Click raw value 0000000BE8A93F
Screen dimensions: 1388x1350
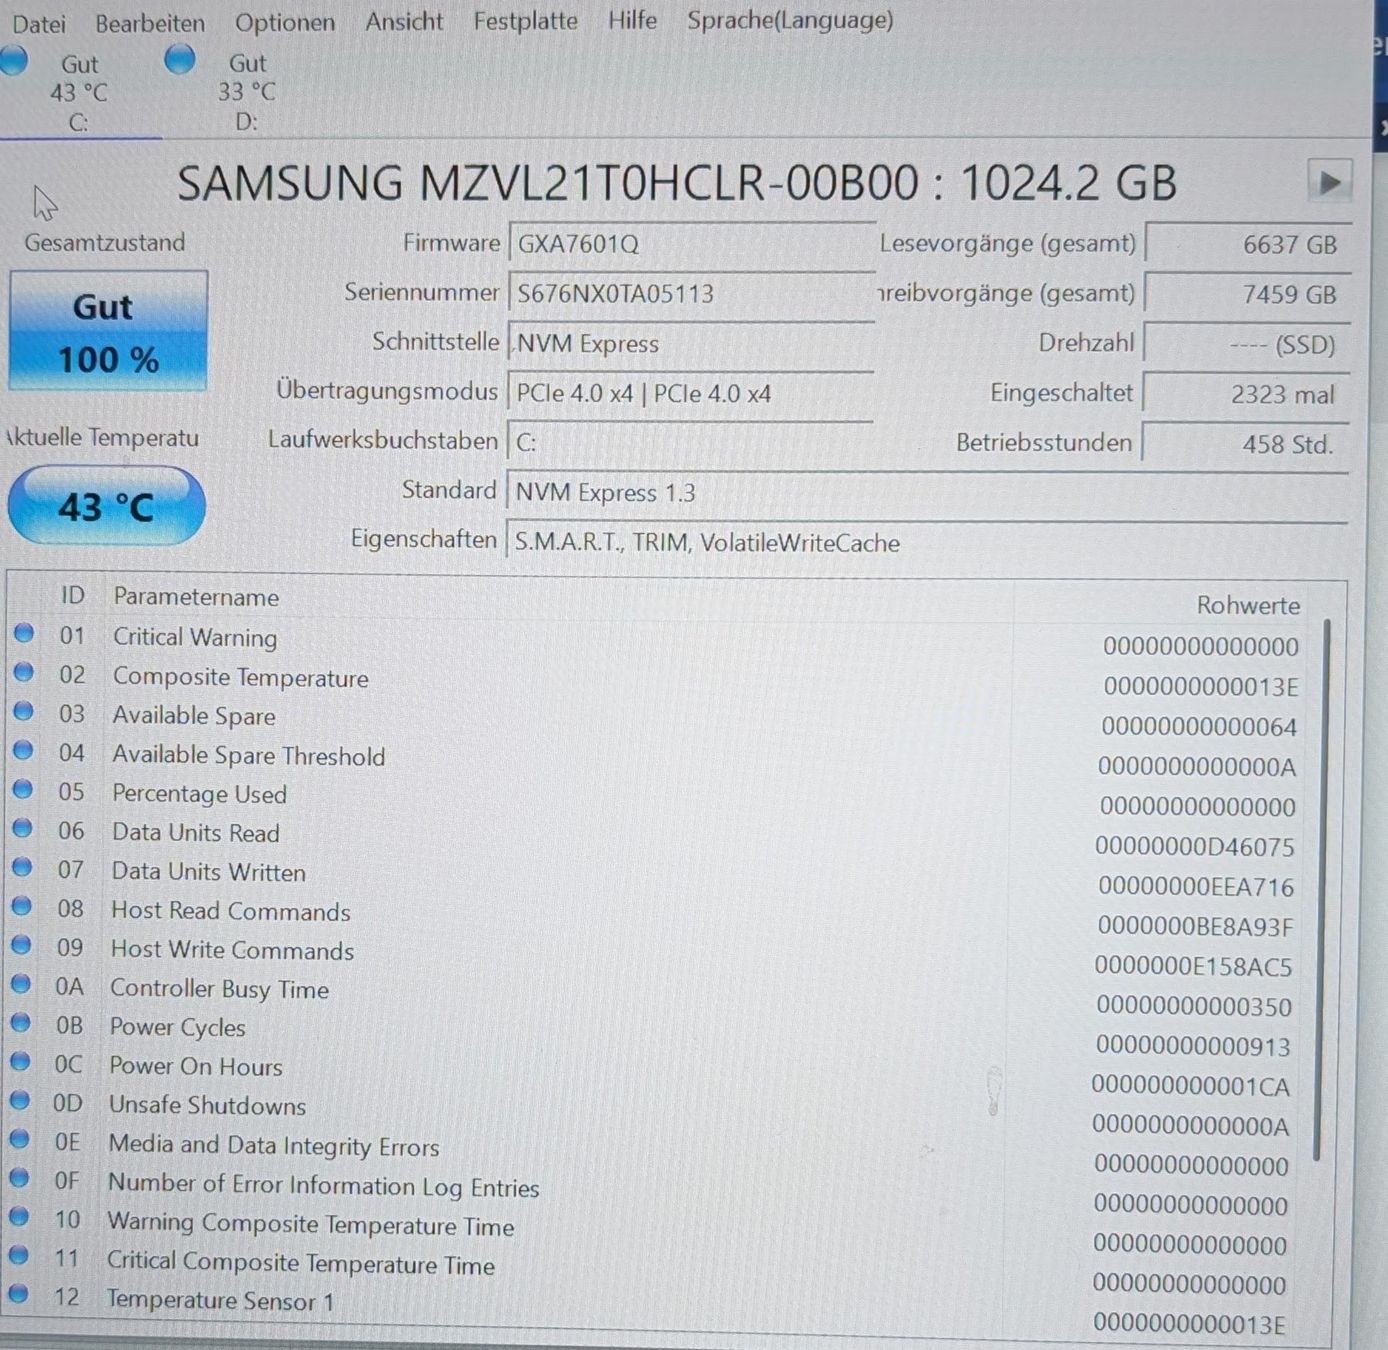pos(1195,927)
